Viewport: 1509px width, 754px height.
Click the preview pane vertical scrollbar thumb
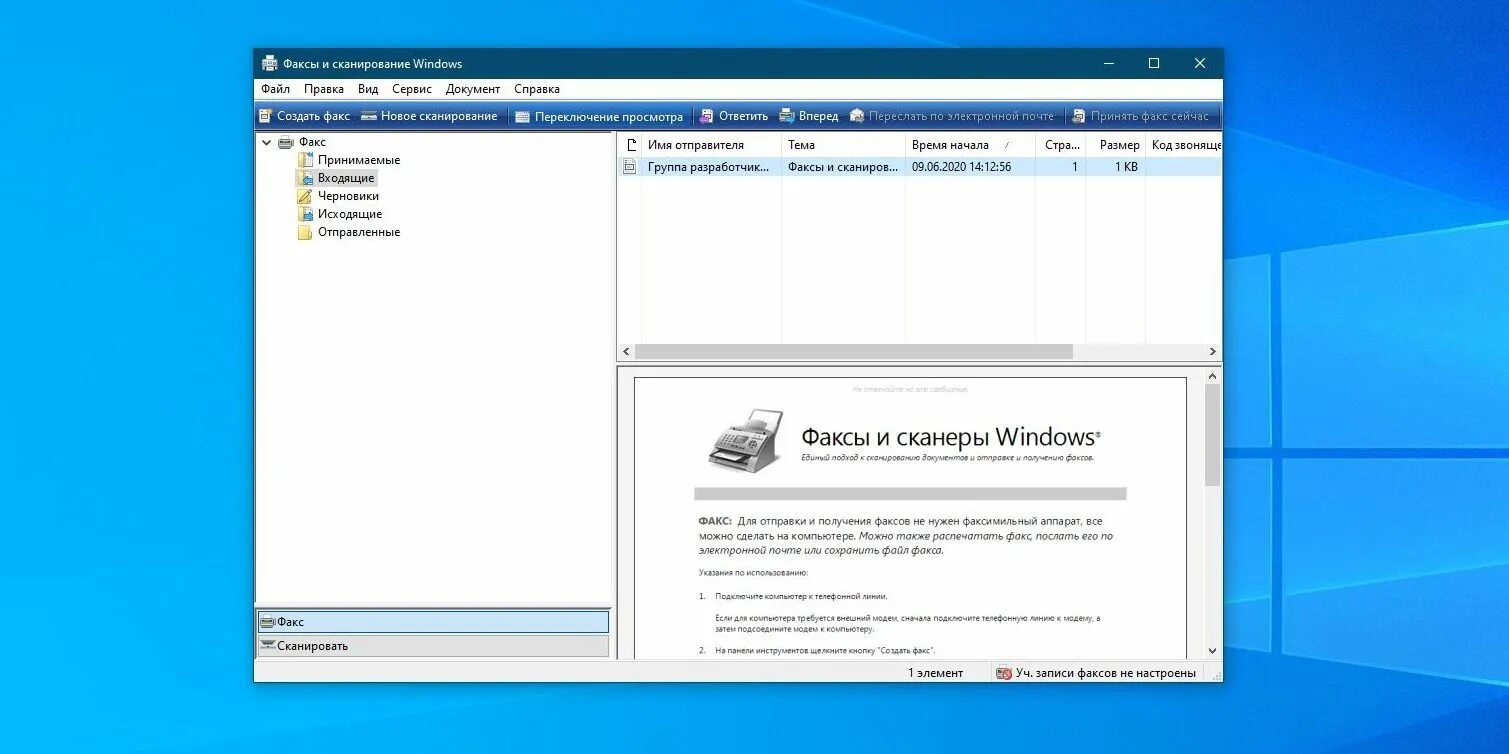1213,435
